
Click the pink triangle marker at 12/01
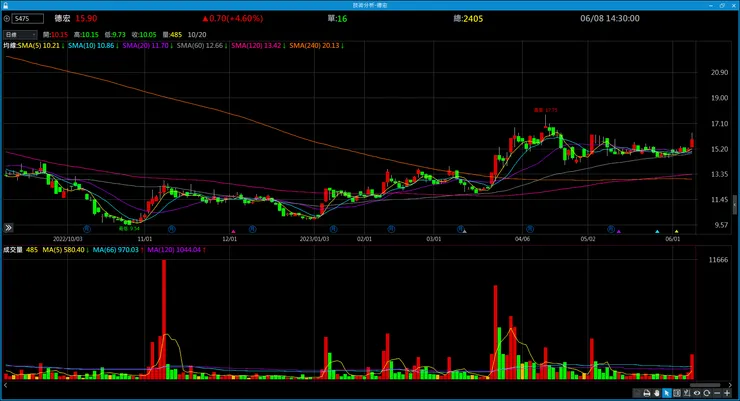point(233,231)
